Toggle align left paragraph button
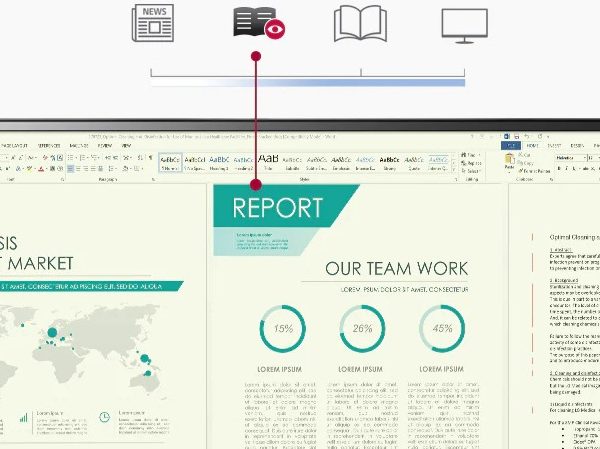Viewport: 600px width, 449px height. click(x=70, y=168)
